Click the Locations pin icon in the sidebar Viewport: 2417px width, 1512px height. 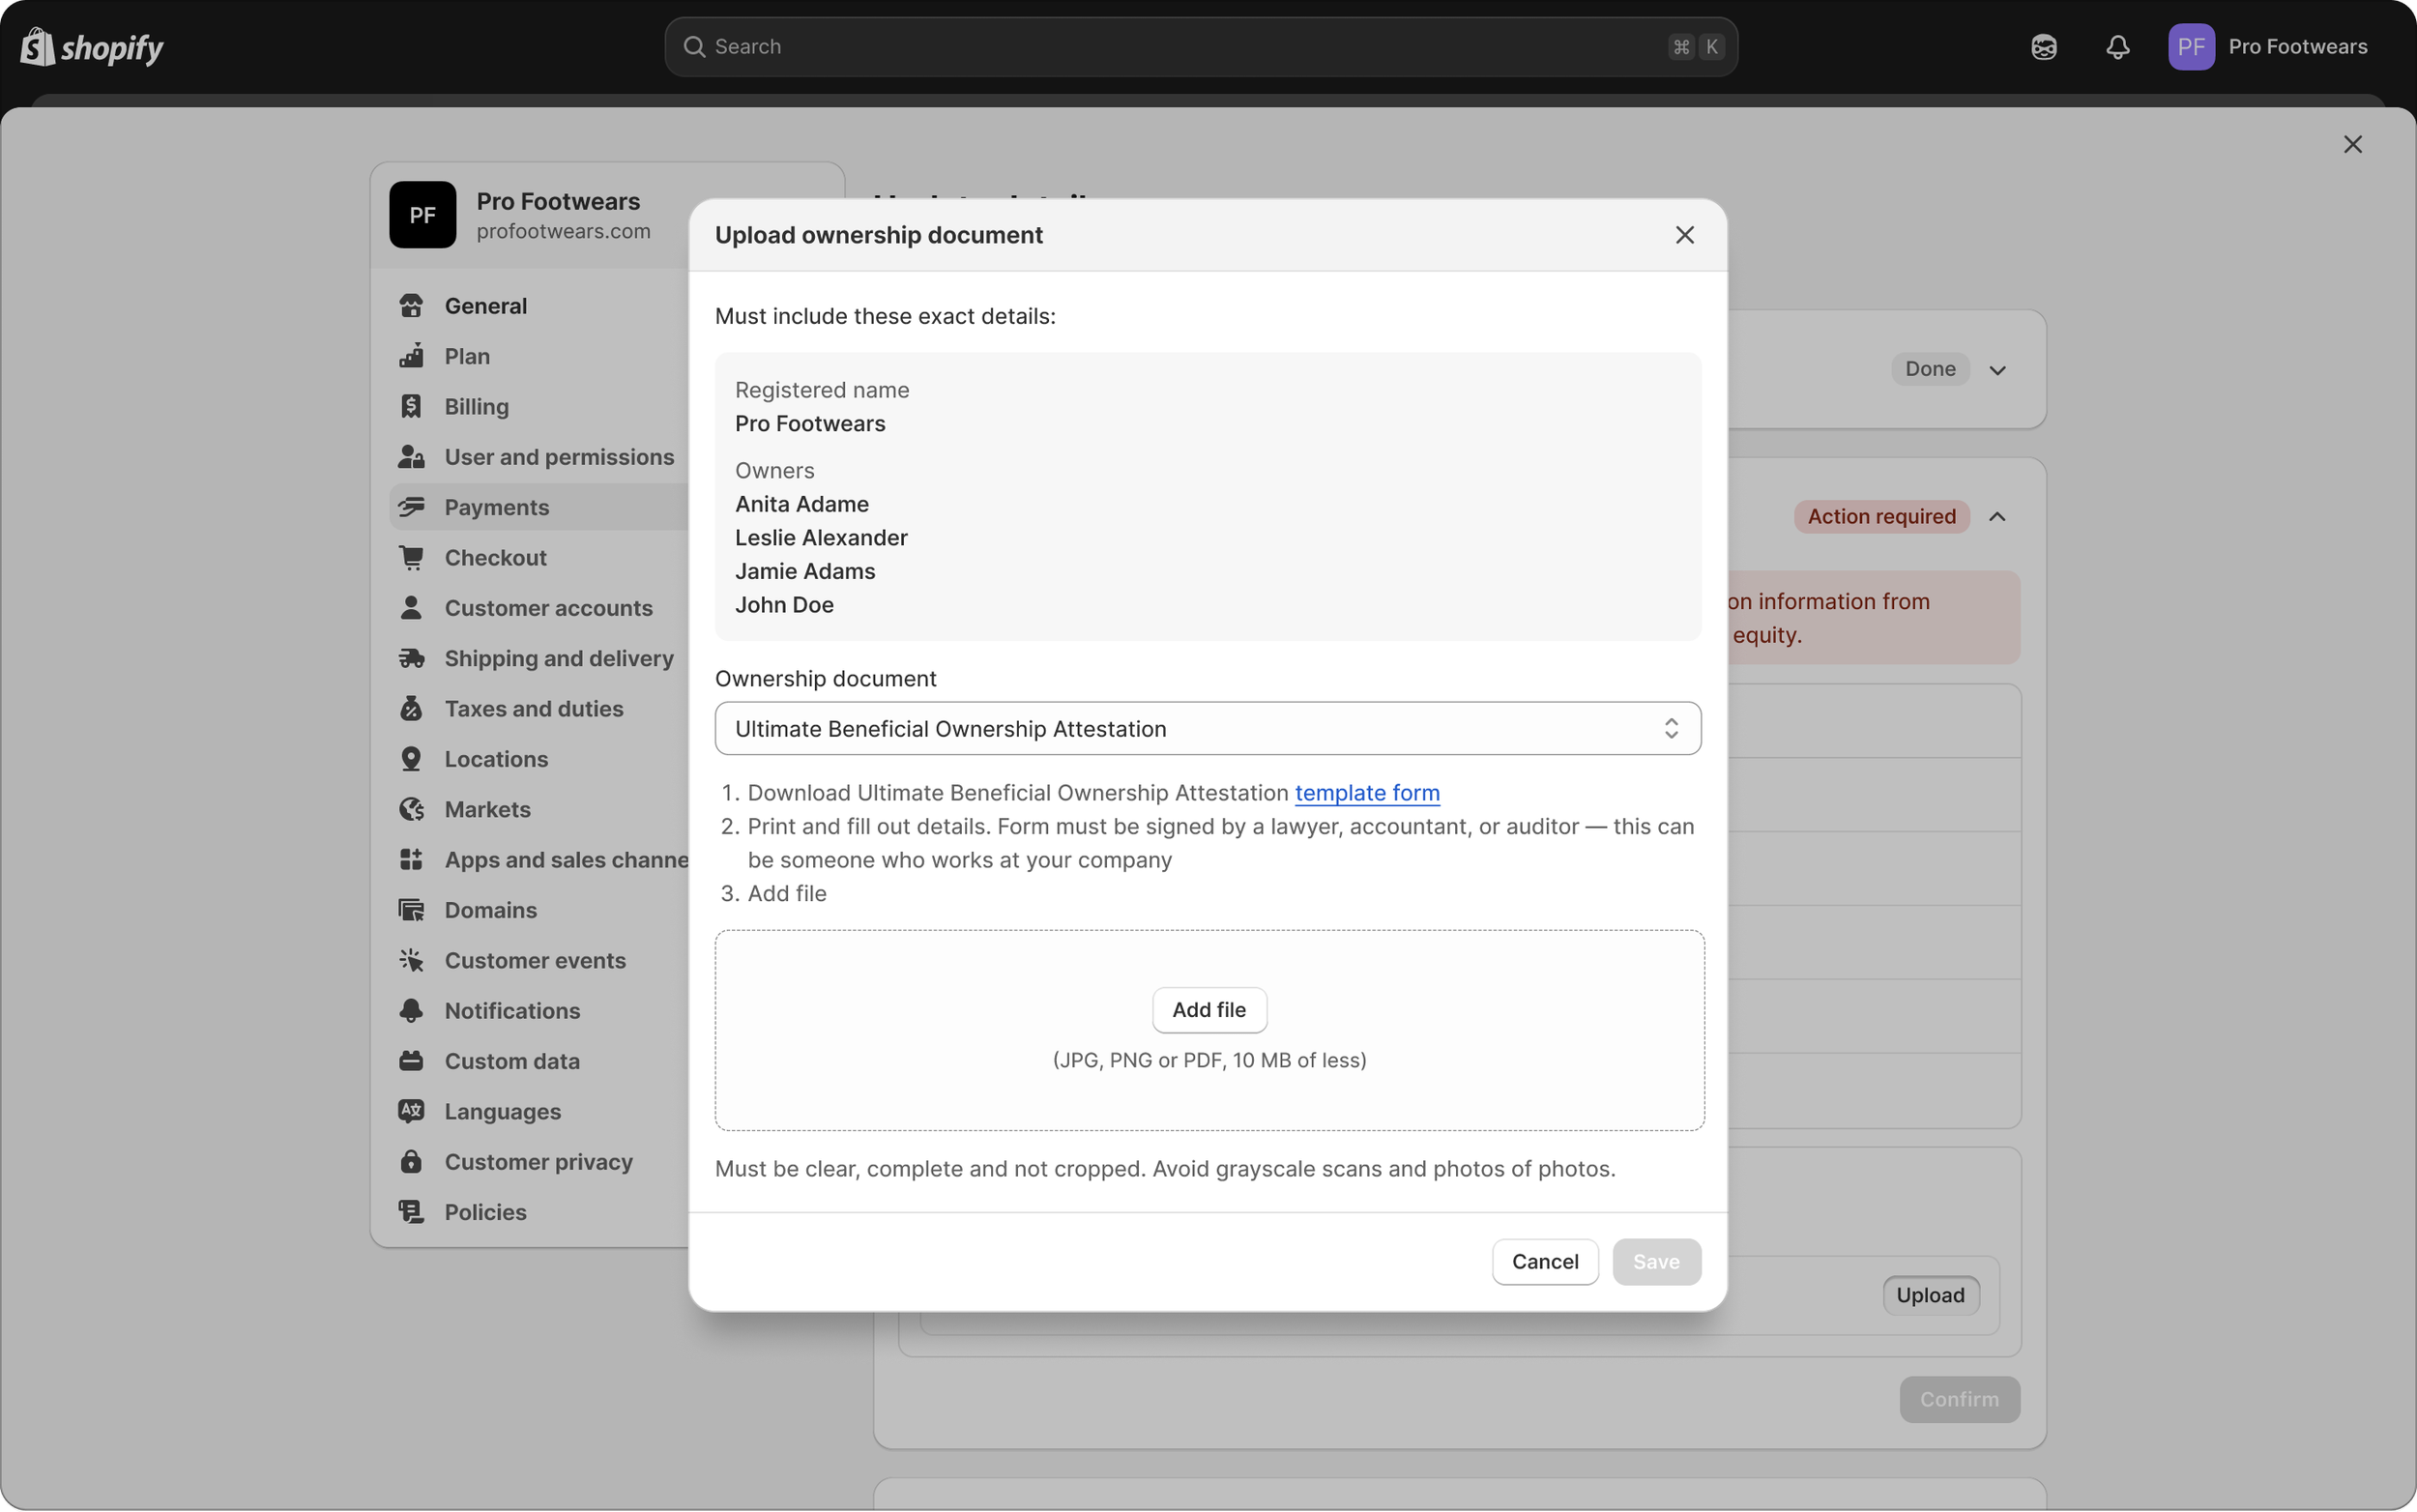[411, 759]
